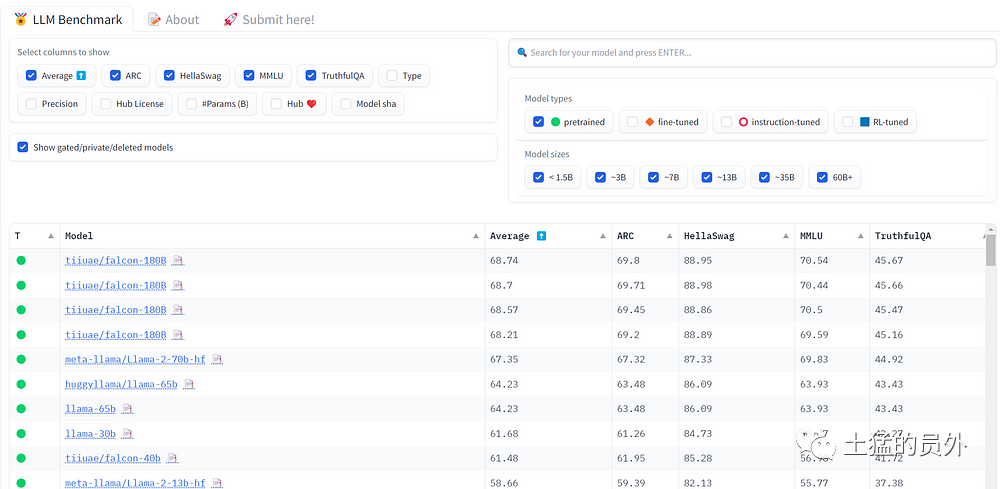Open the tiiuae/falcon-180B link with 68.7 average
This screenshot has width=1000, height=489.
(x=115, y=285)
